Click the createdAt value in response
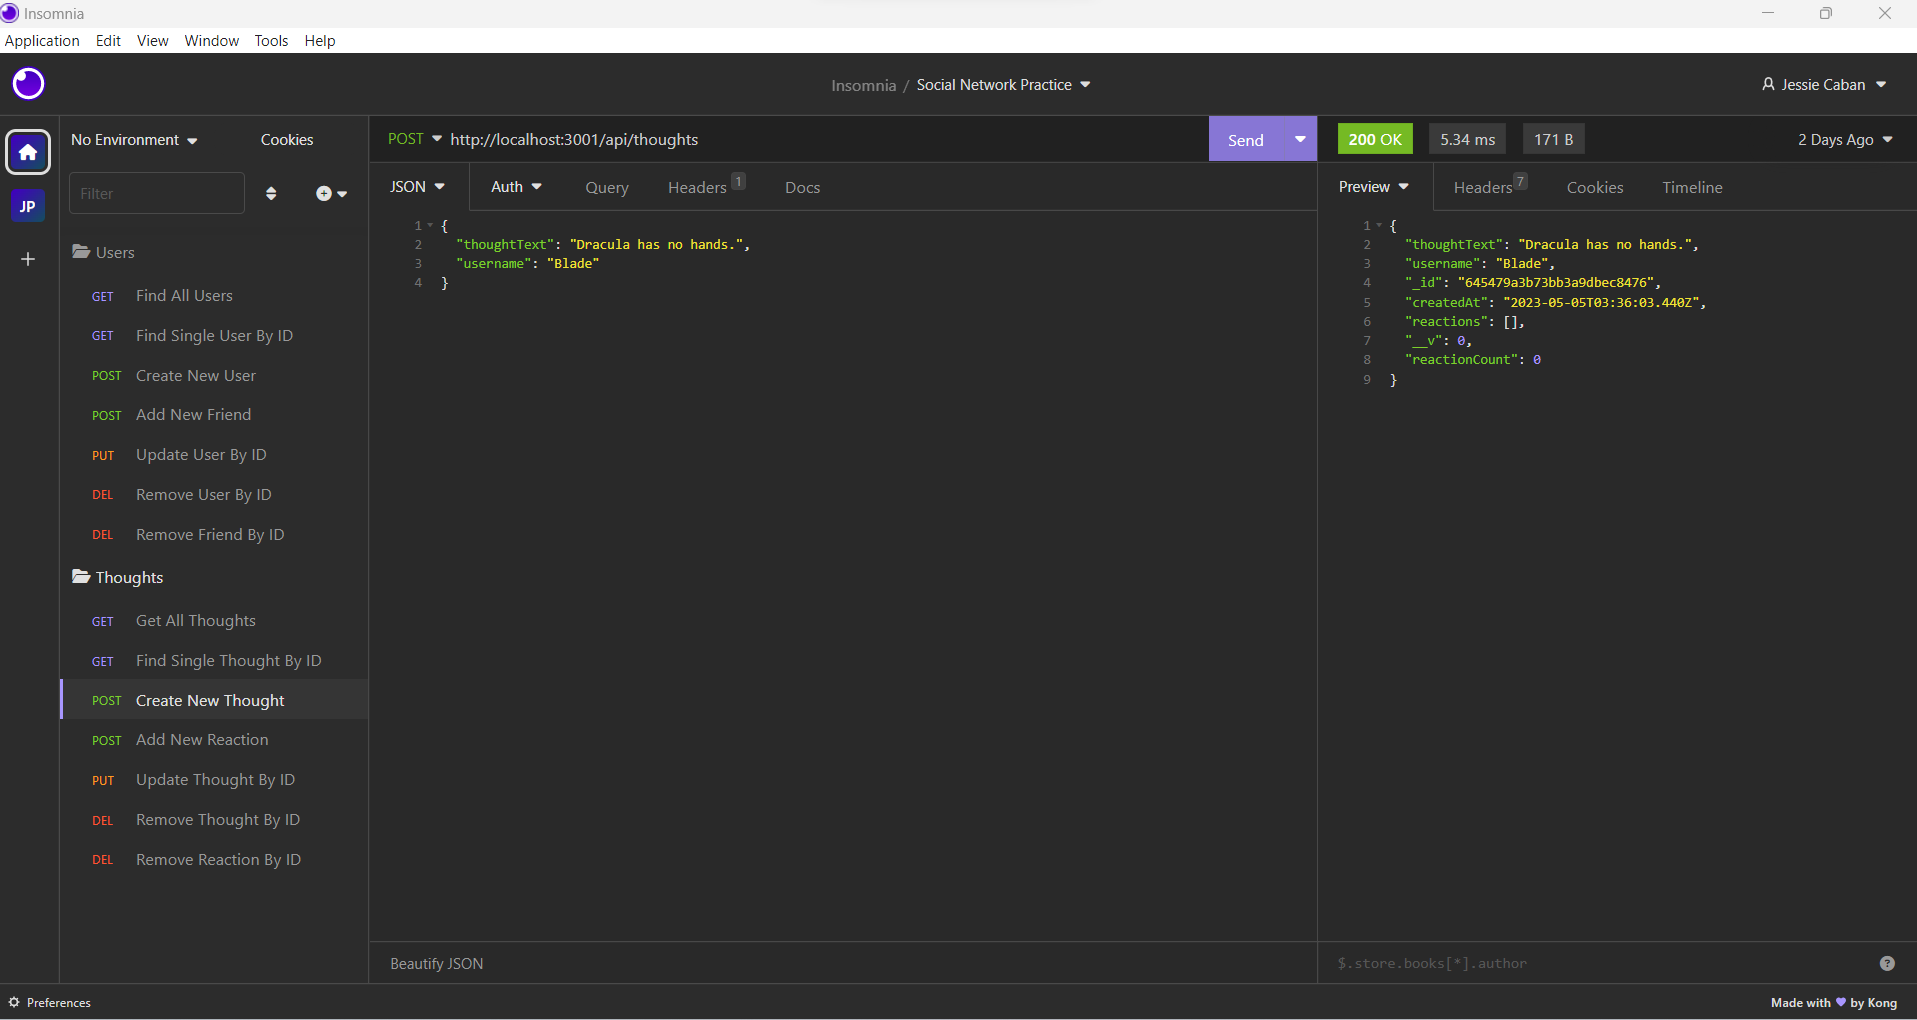The height and width of the screenshot is (1020, 1917). 1602,302
